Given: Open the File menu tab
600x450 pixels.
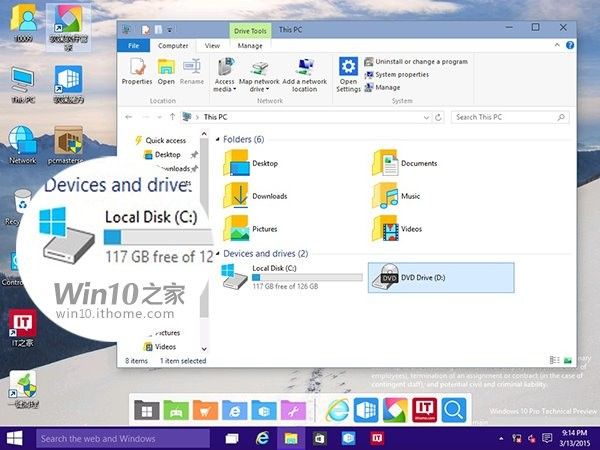Looking at the screenshot, I should point(133,45).
